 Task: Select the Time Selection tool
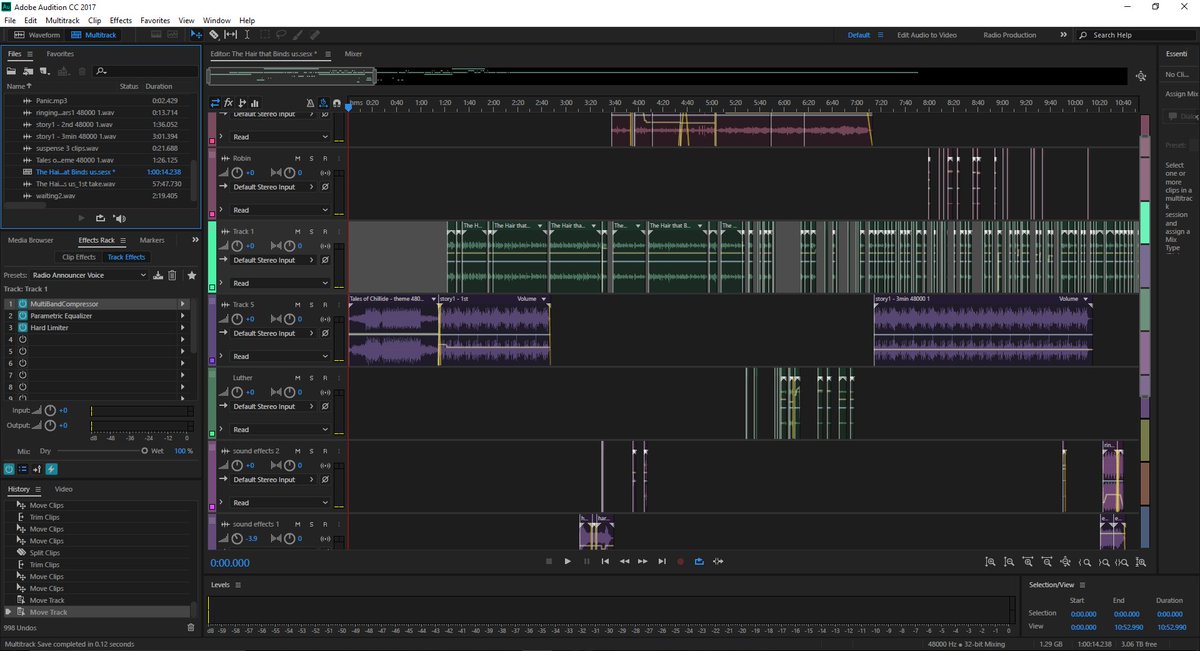tap(247, 34)
